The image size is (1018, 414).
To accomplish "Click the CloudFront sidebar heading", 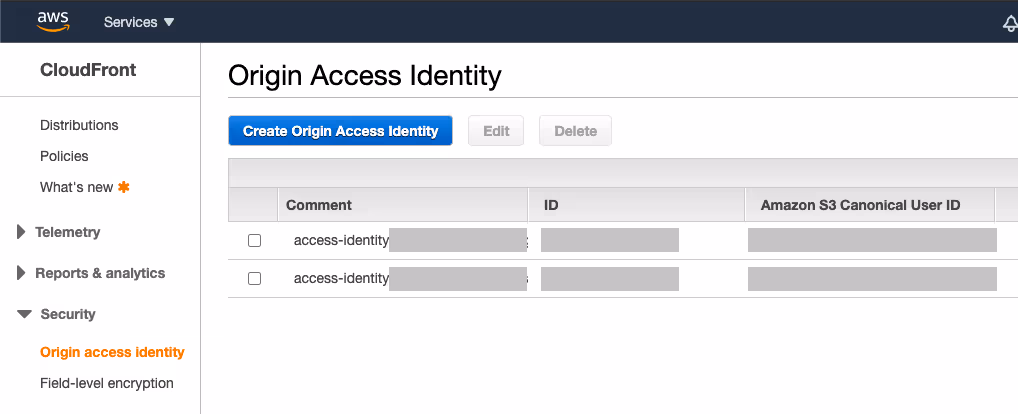I will [88, 70].
